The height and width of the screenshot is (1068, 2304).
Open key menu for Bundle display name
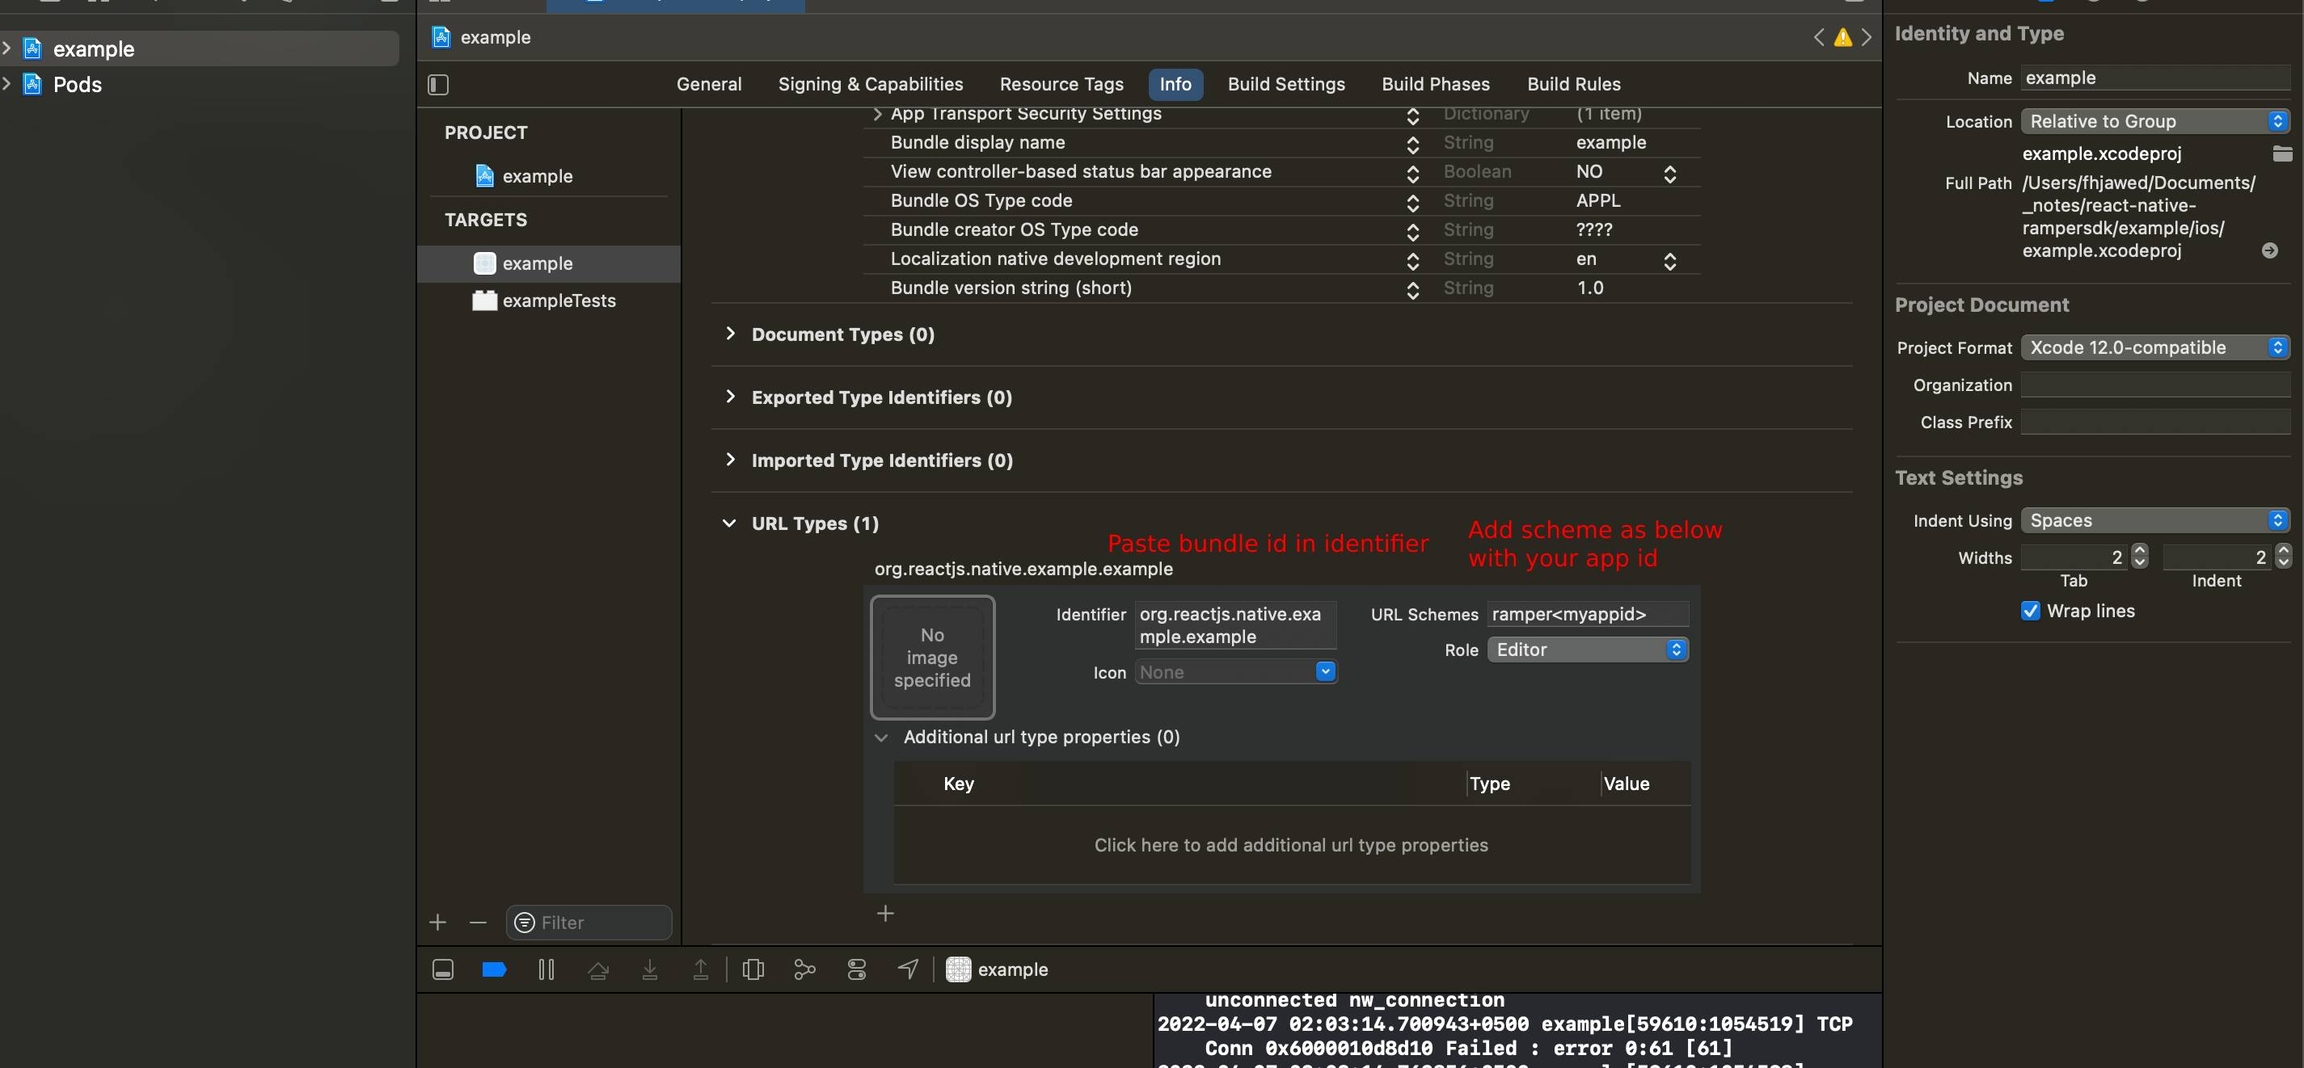[x=1412, y=144]
